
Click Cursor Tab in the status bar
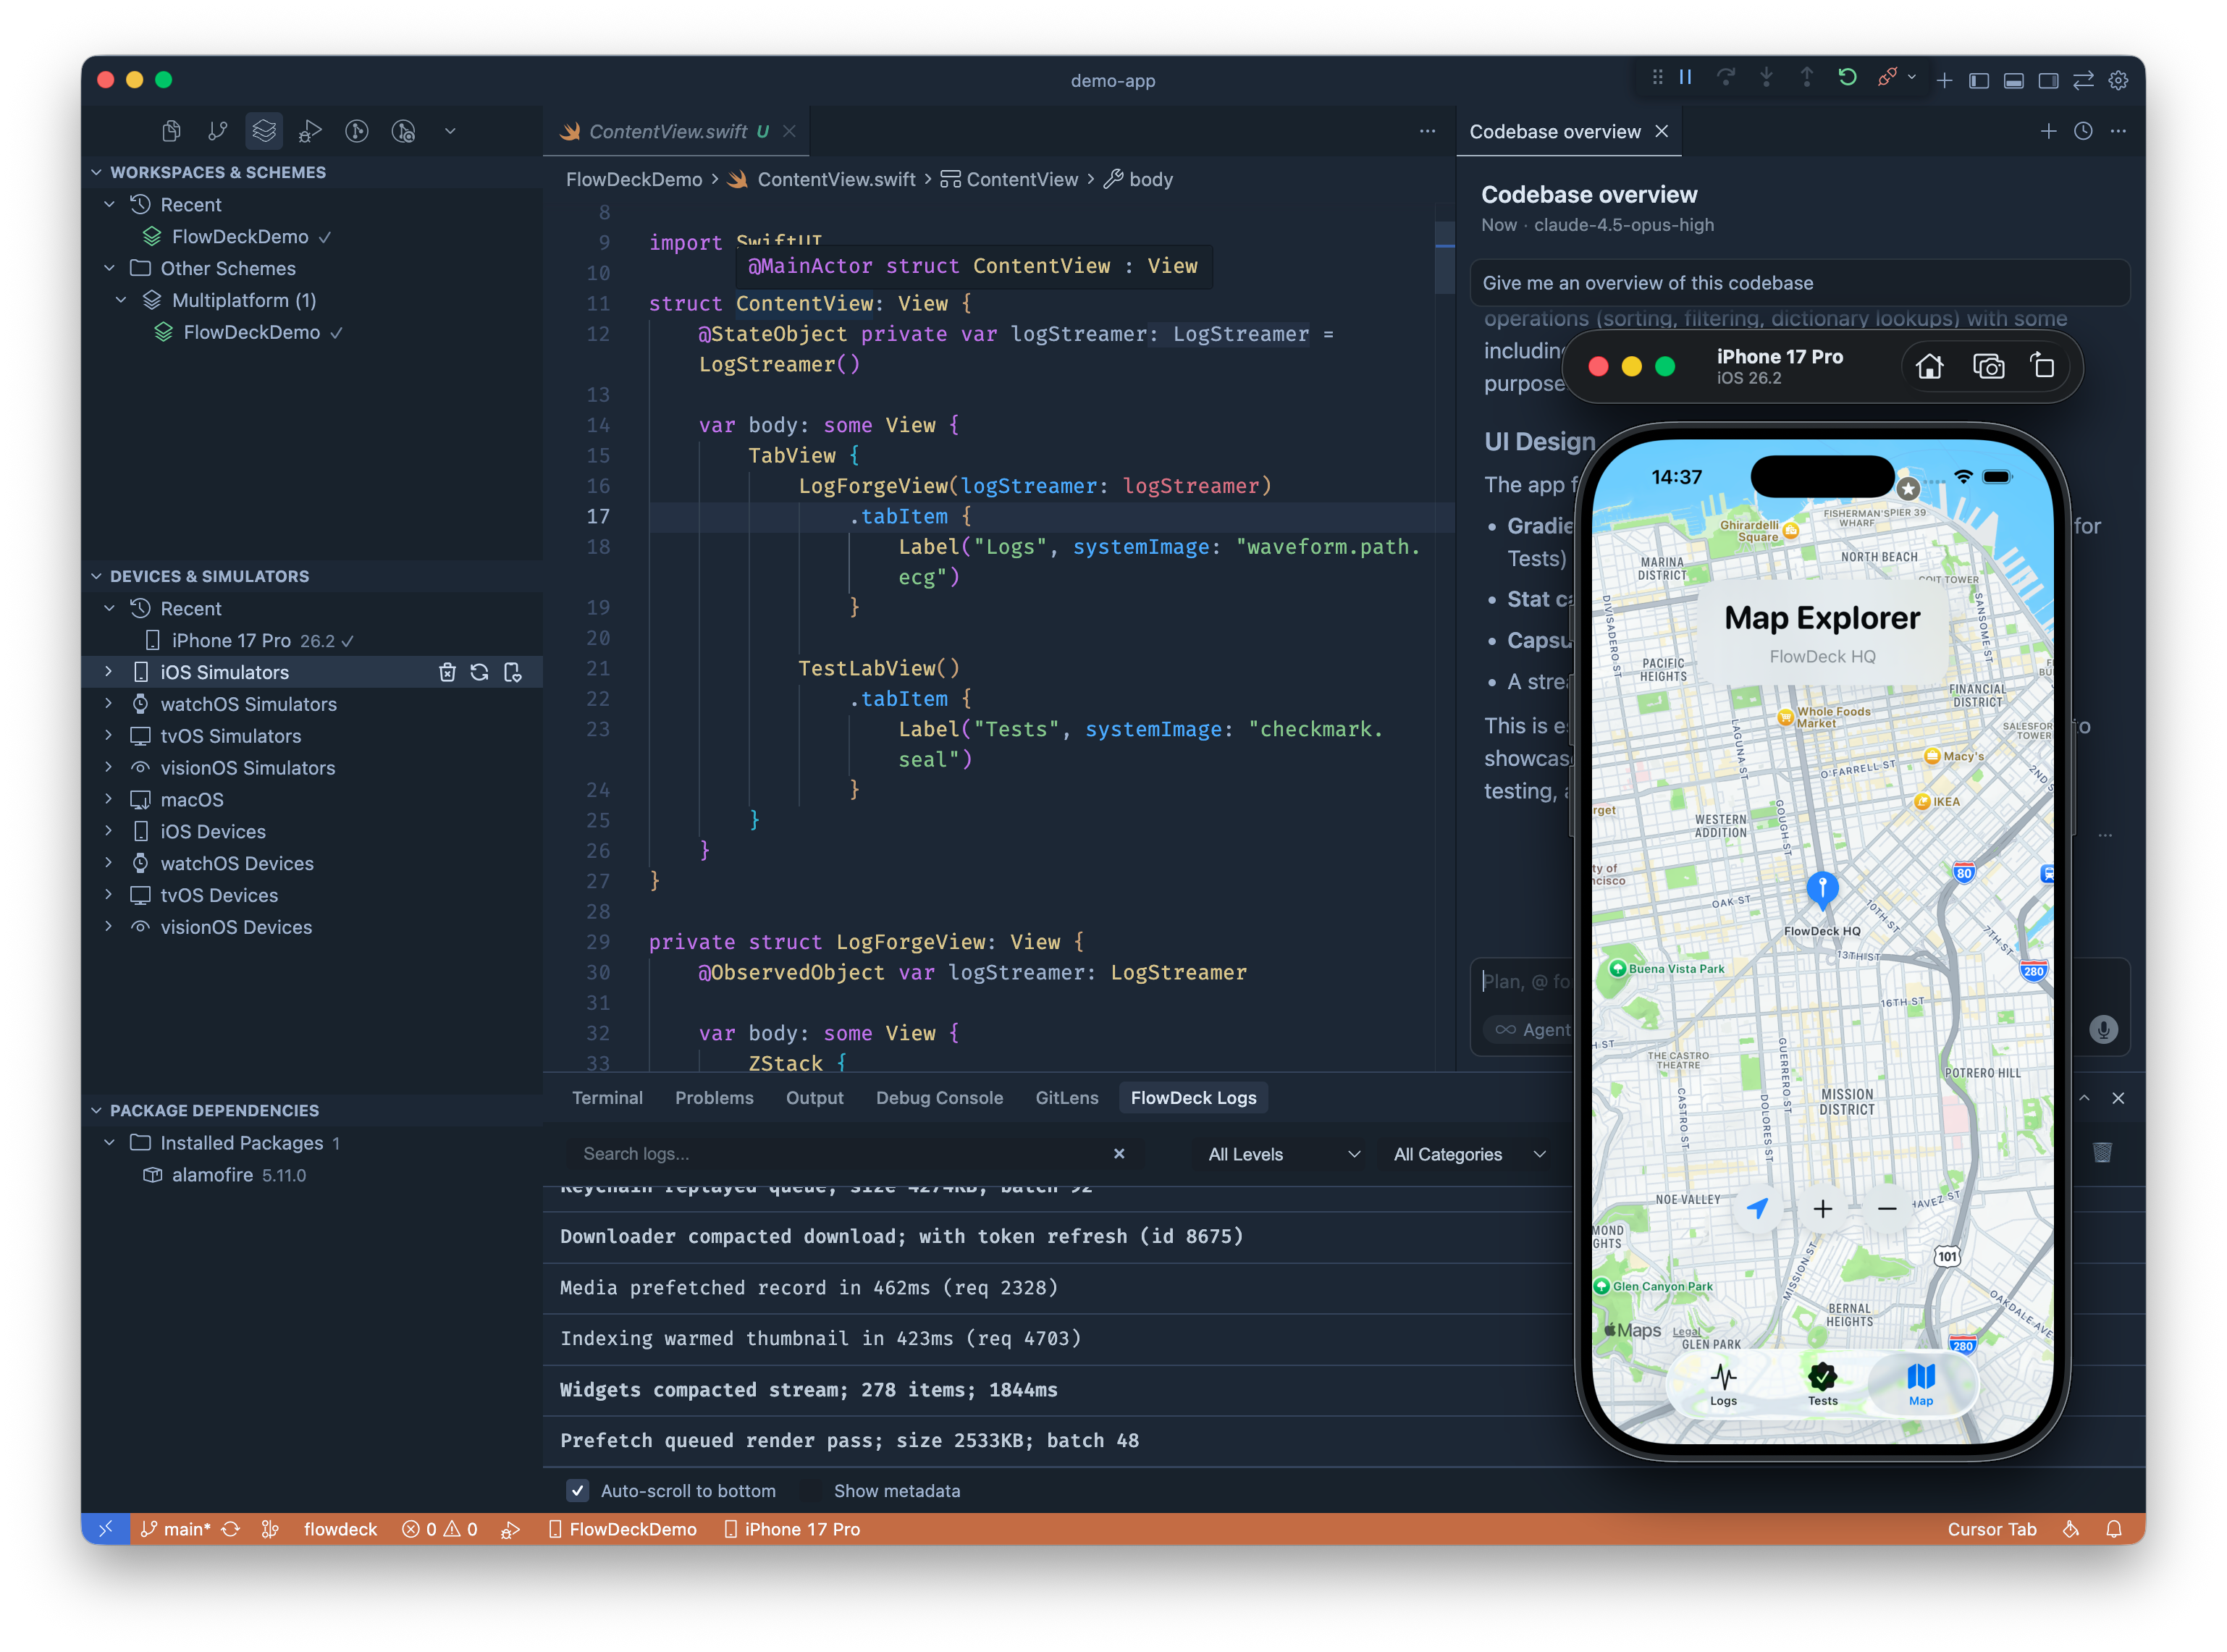pyautogui.click(x=1992, y=1529)
